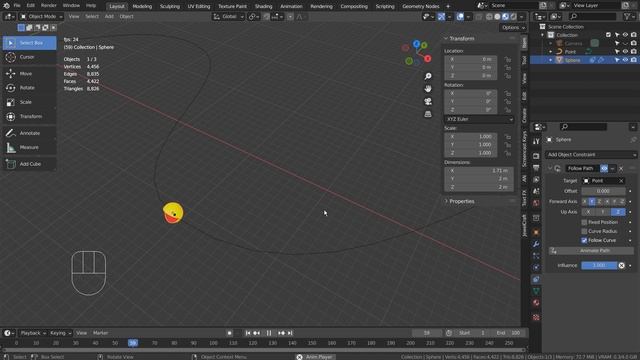Toggle viewport gizmos display
The width and height of the screenshot is (640, 360).
click(x=441, y=17)
